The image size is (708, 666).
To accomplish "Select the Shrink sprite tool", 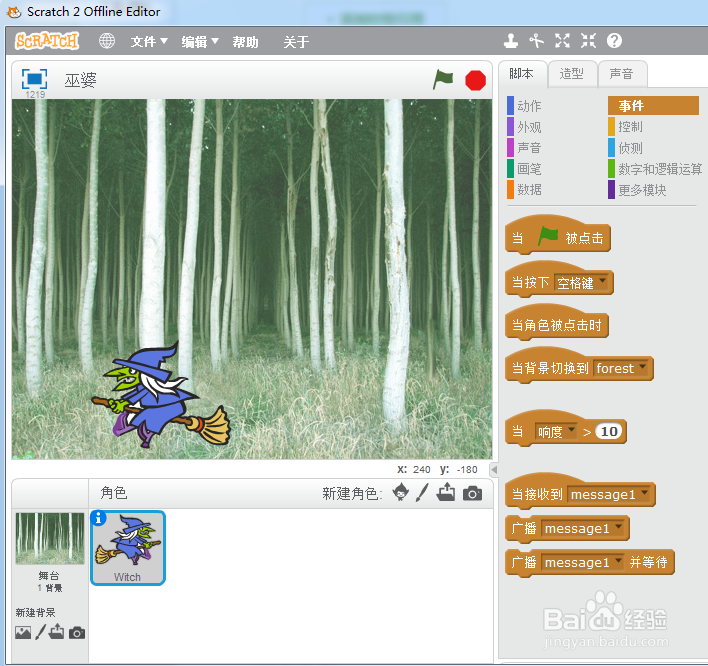I will coord(588,41).
